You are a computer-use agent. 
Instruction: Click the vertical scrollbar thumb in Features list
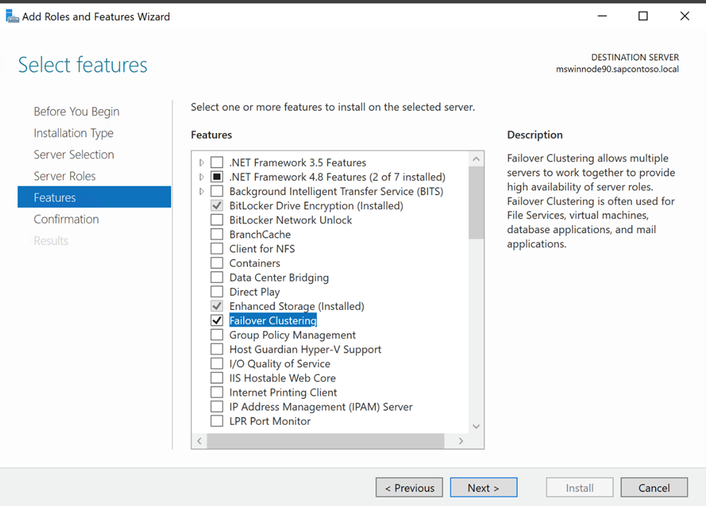476,203
